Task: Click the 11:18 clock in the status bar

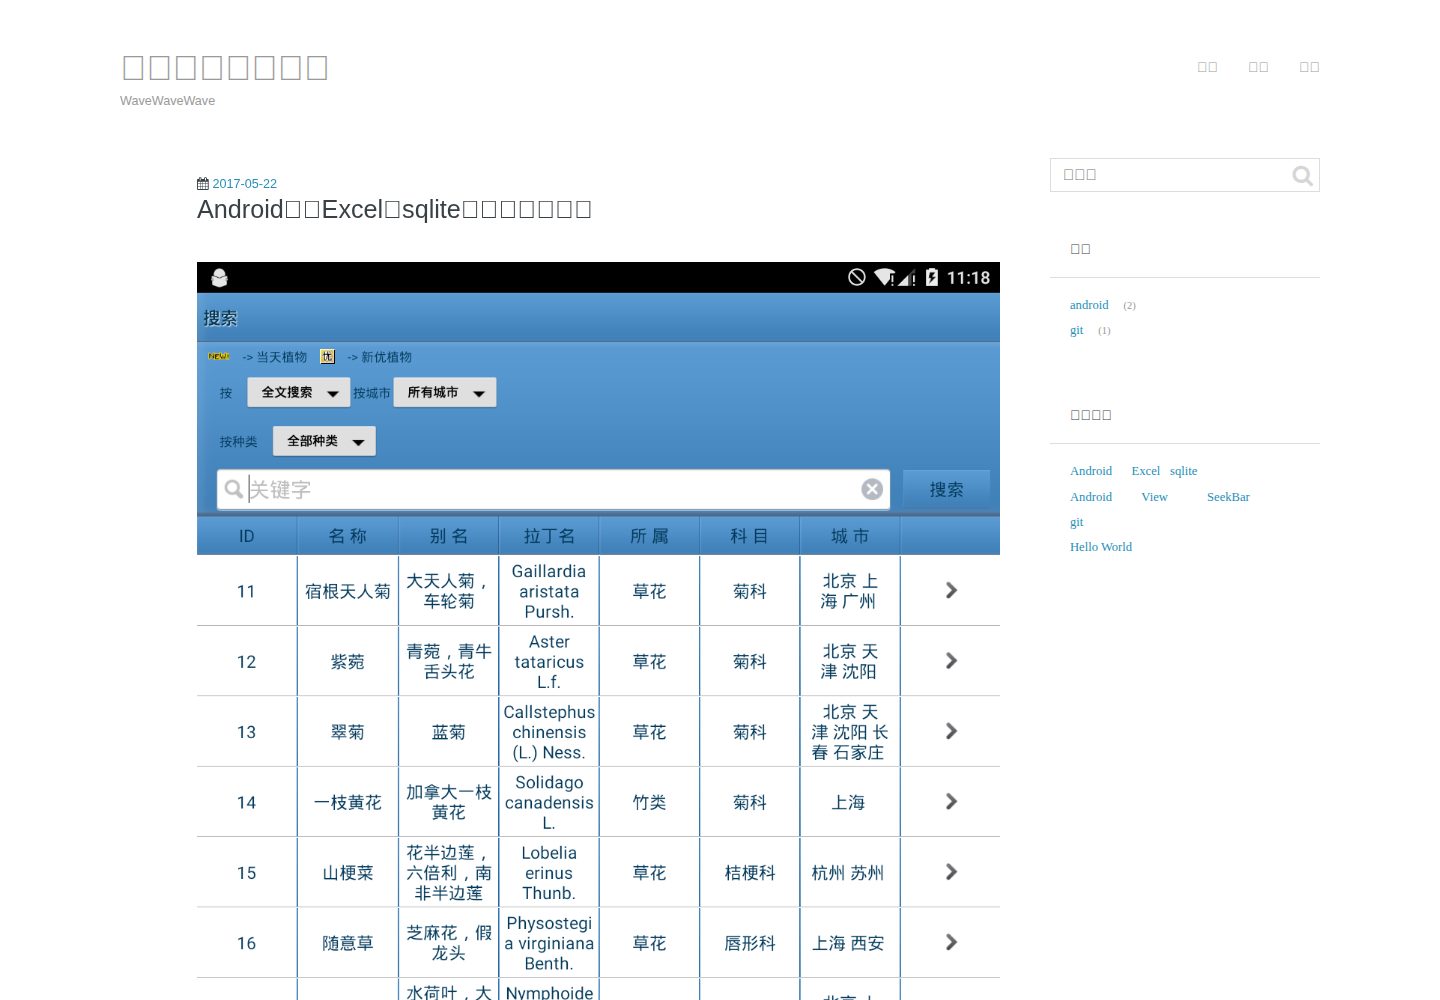Action: click(x=968, y=278)
